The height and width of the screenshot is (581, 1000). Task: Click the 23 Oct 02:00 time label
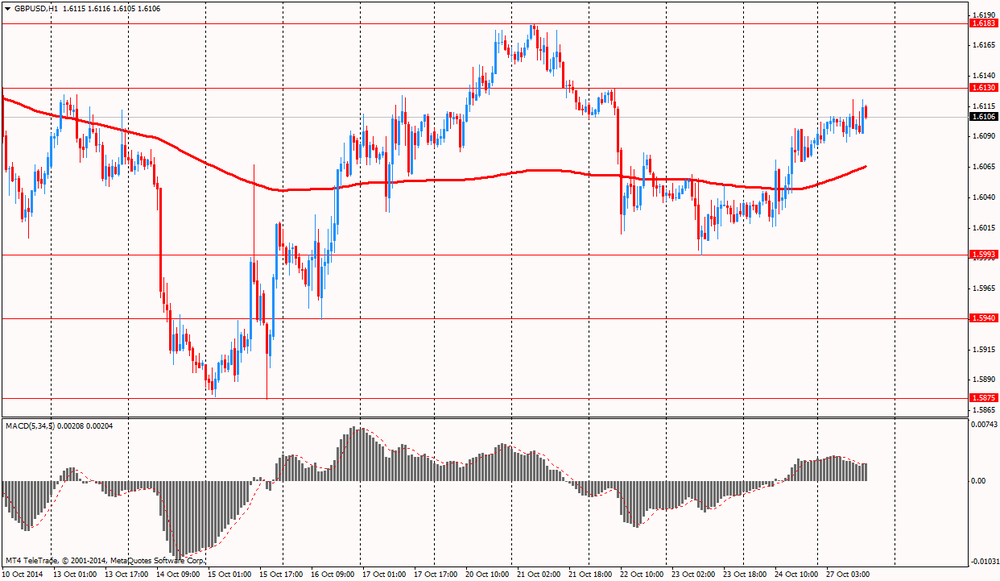pos(693,575)
